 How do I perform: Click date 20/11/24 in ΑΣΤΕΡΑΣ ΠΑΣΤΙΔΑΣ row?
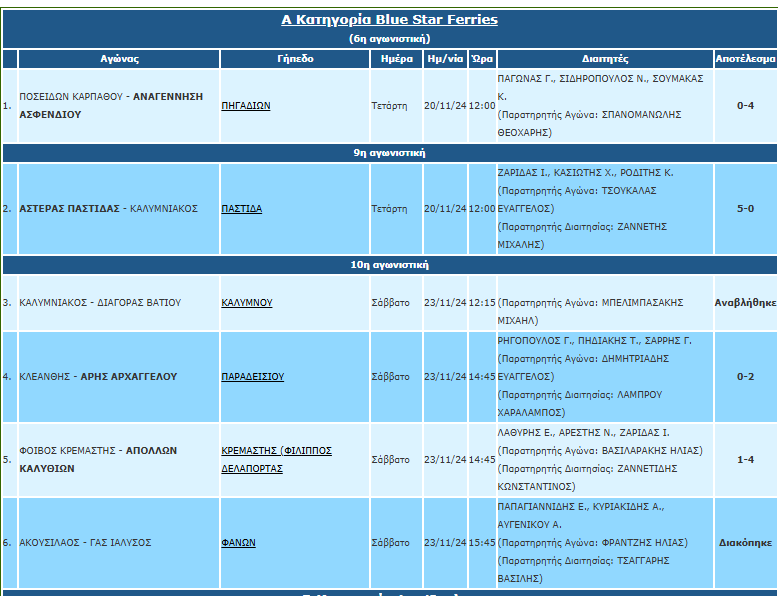445,209
